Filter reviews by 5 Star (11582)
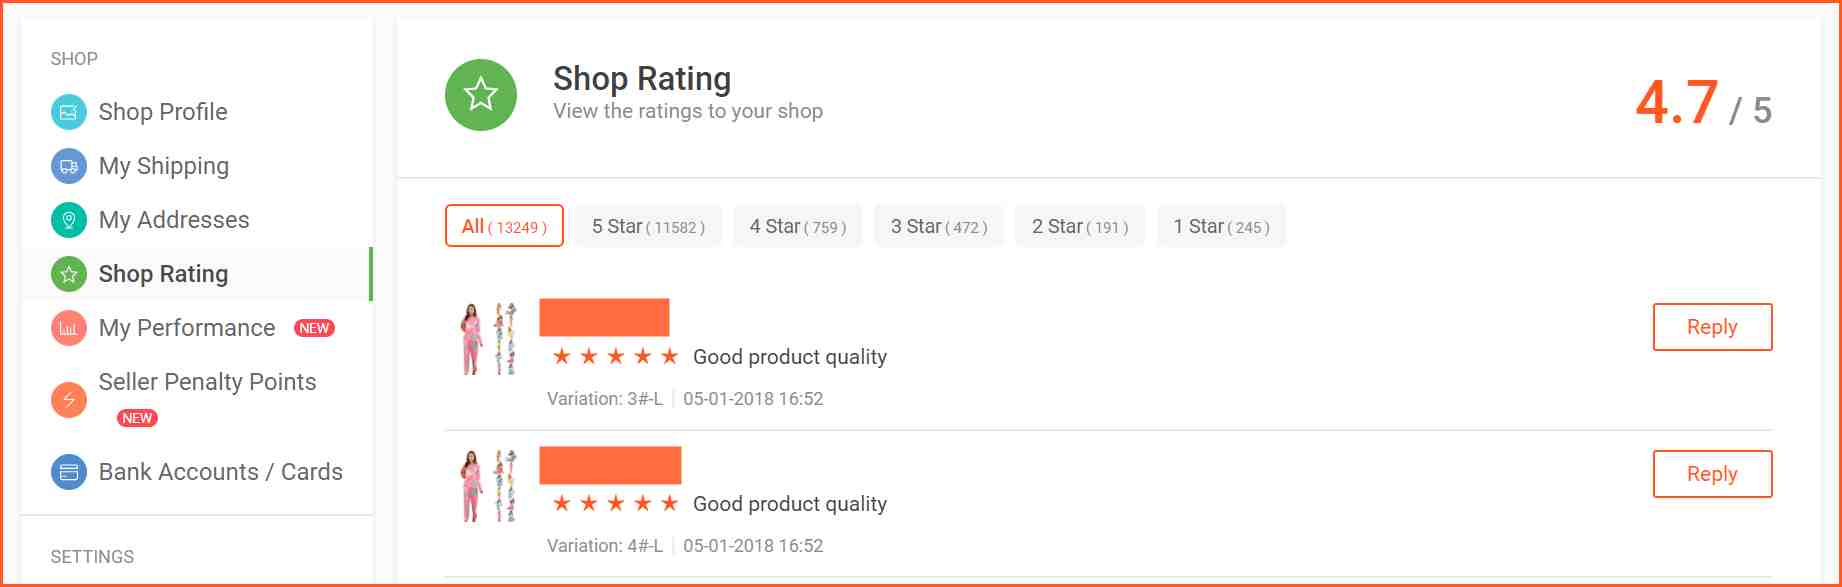This screenshot has height=587, width=1842. pos(648,226)
